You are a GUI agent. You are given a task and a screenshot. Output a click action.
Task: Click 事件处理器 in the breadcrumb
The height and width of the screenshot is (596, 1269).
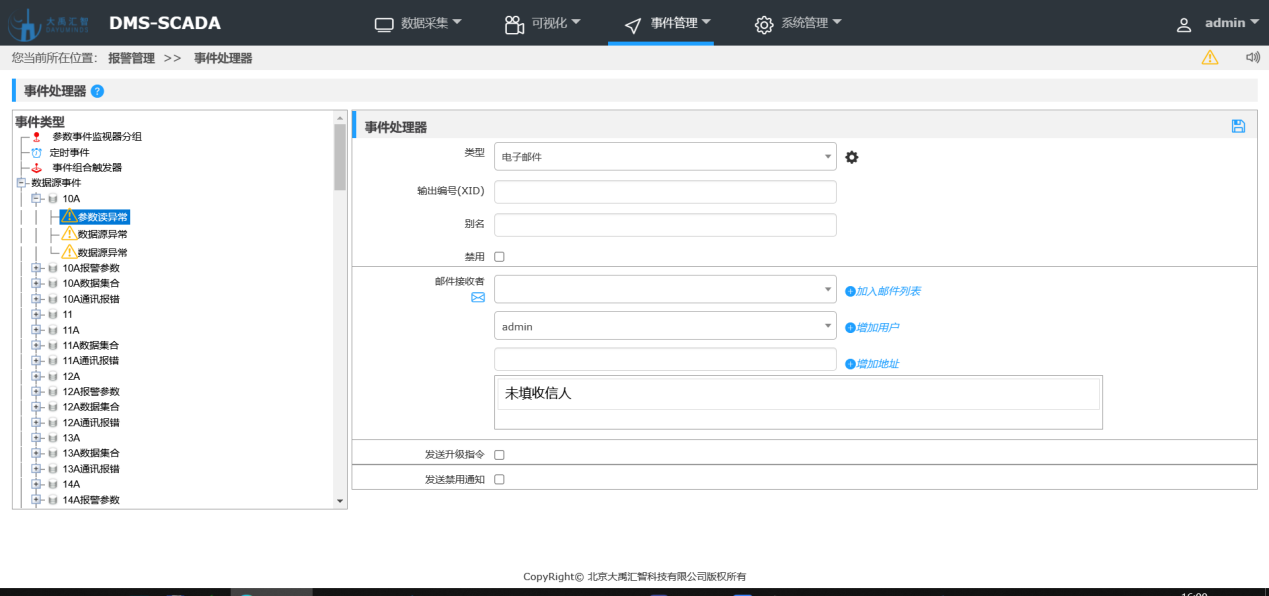point(223,58)
